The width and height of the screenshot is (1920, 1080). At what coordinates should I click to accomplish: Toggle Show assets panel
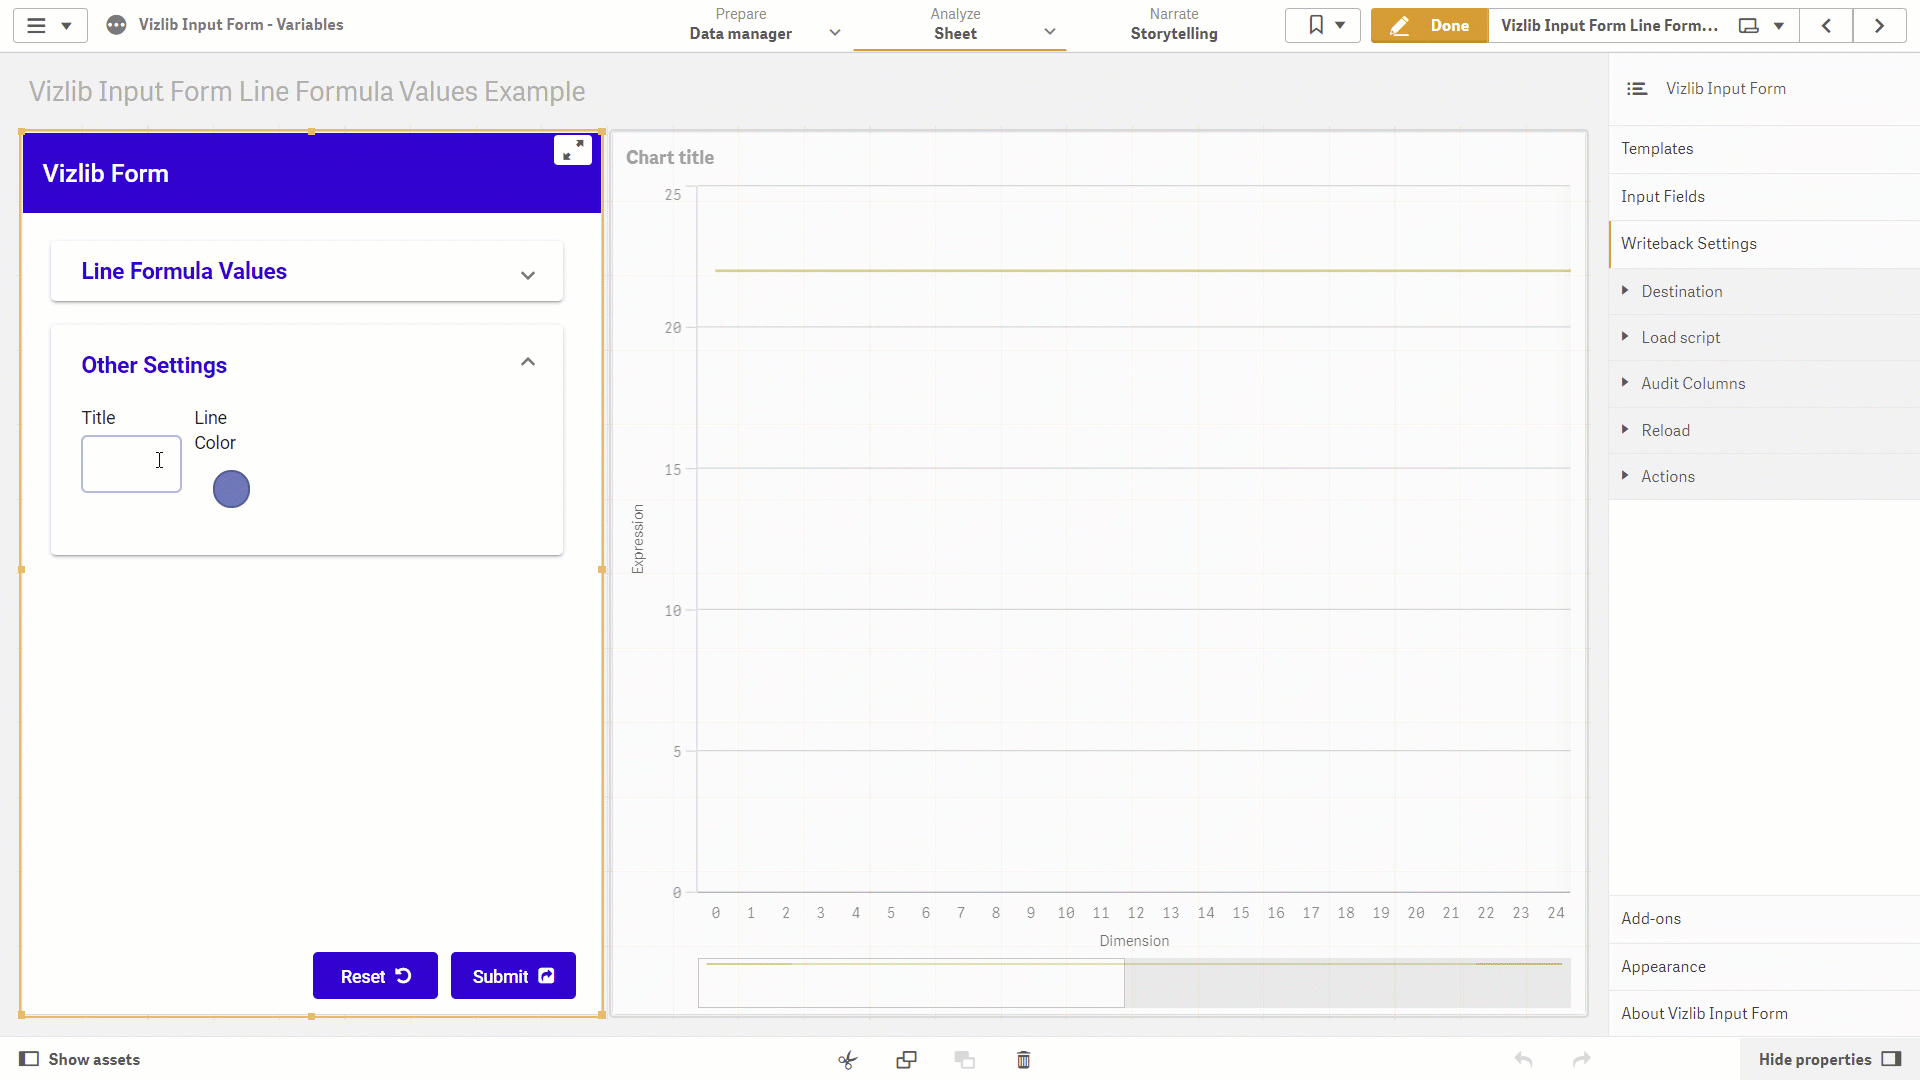coord(80,1060)
